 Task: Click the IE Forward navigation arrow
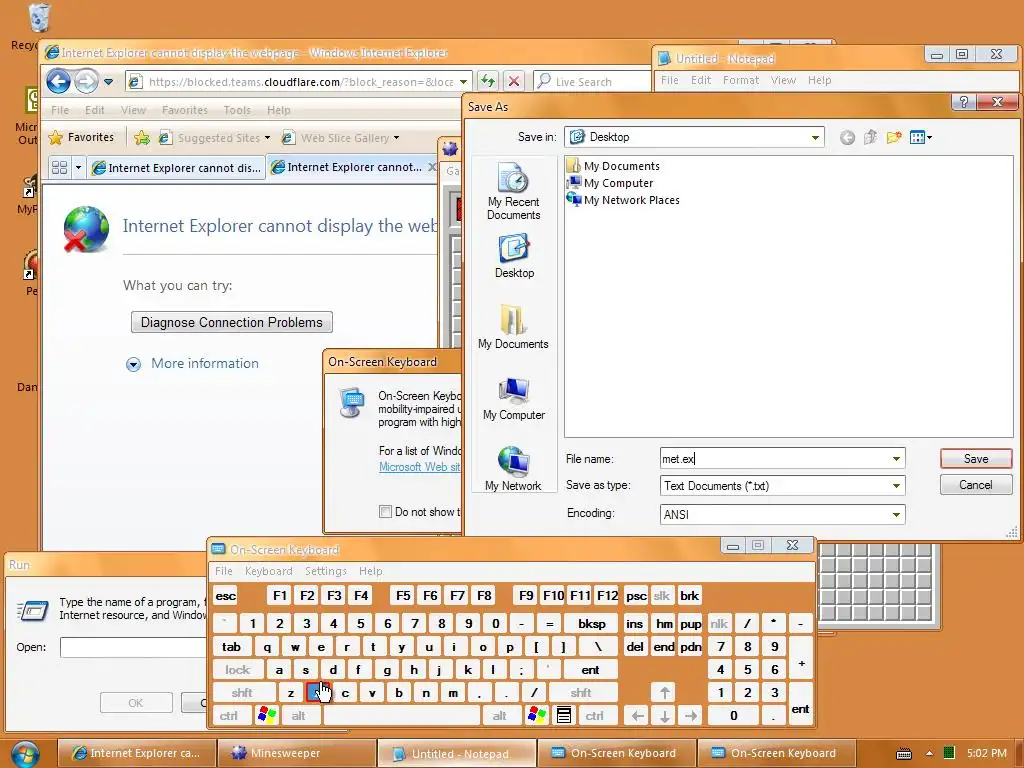86,82
